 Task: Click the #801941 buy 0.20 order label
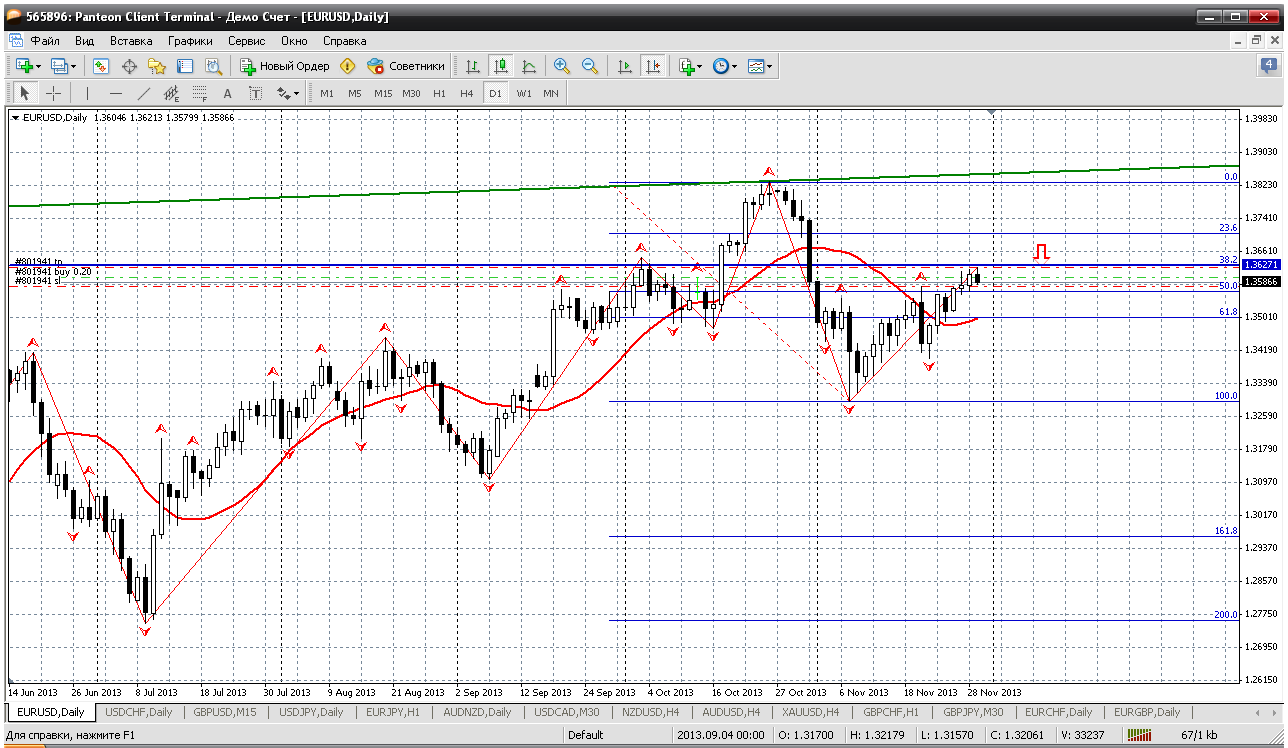point(53,272)
